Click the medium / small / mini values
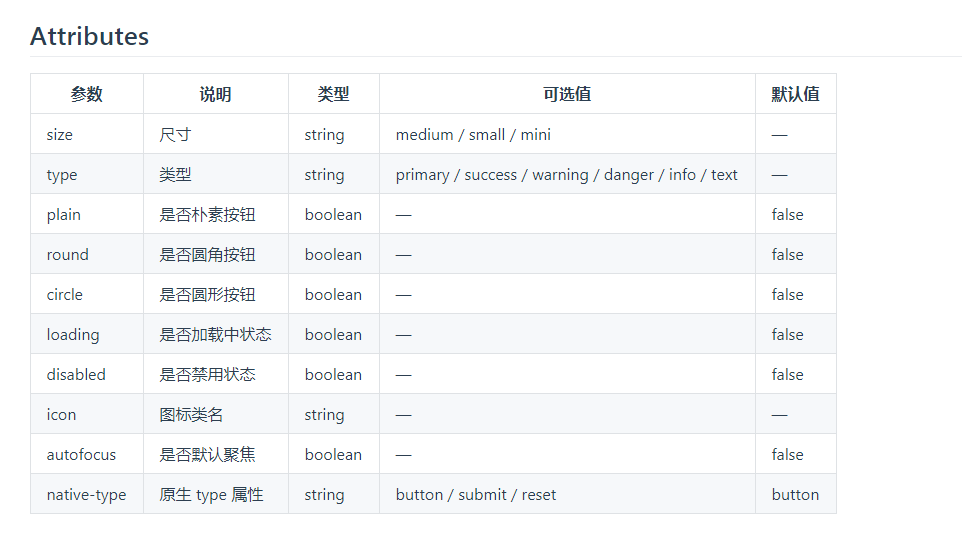 [x=473, y=134]
